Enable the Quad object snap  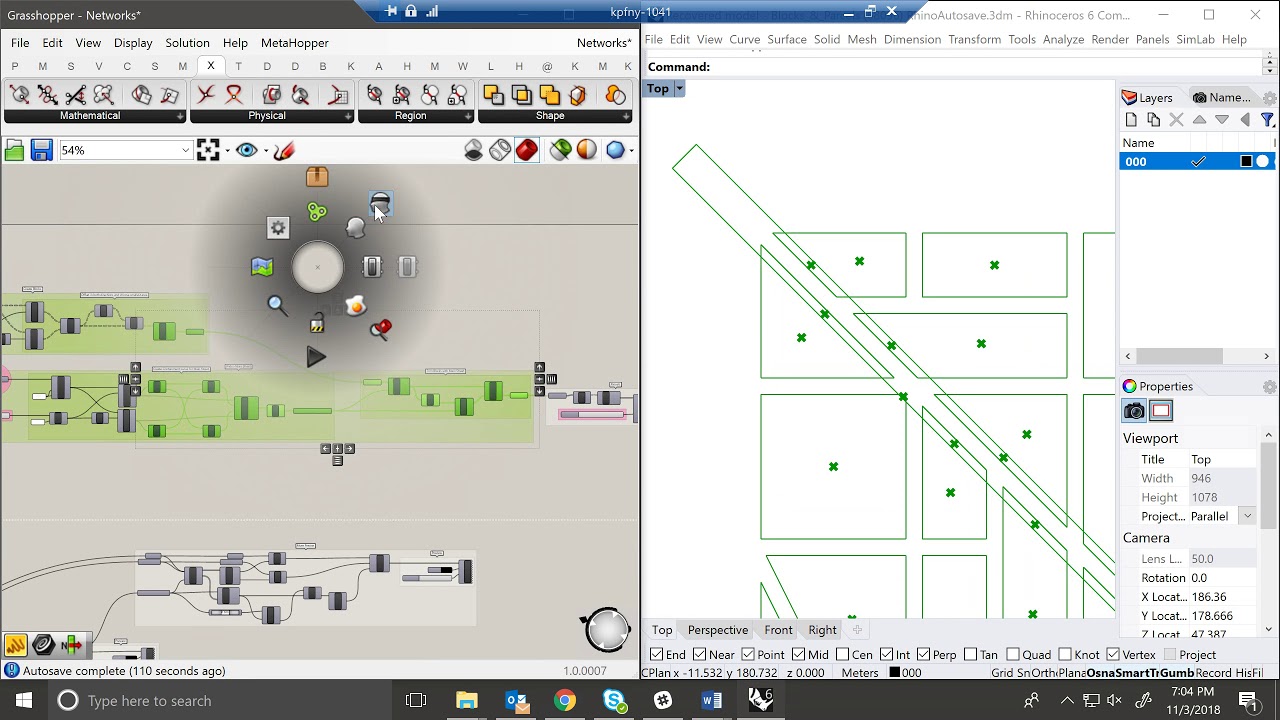(x=1013, y=655)
